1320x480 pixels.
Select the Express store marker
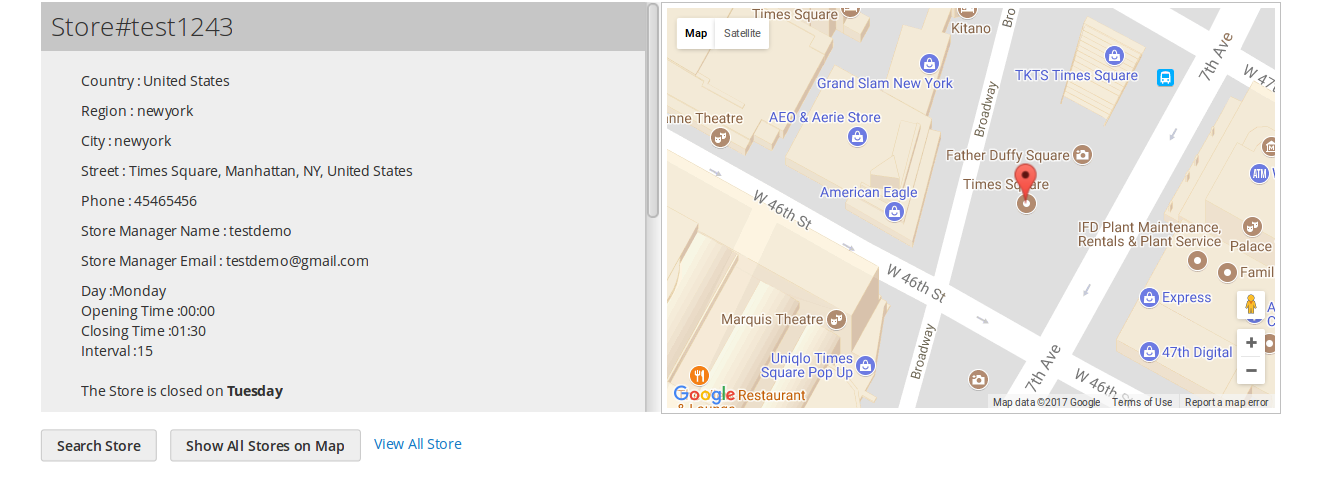pyautogui.click(x=1149, y=297)
